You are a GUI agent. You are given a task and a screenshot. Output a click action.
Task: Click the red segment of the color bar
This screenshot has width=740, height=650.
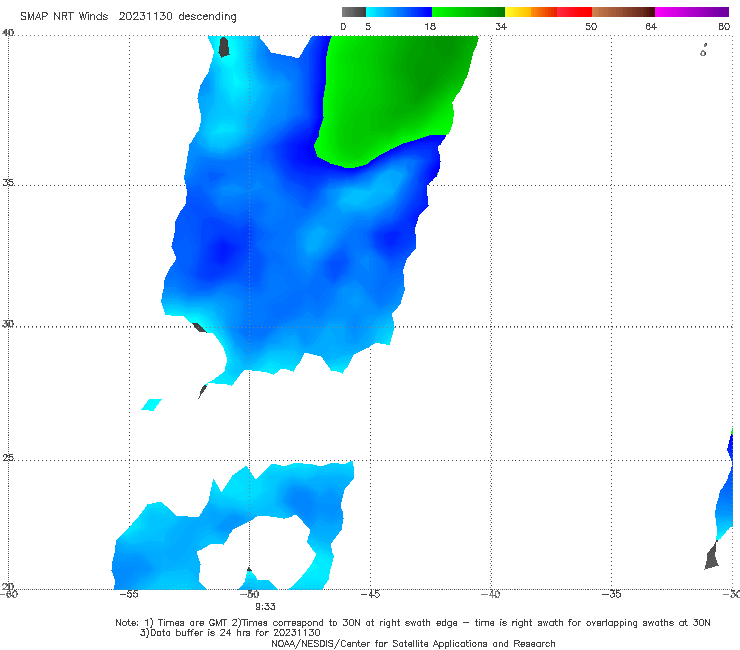(574, 12)
